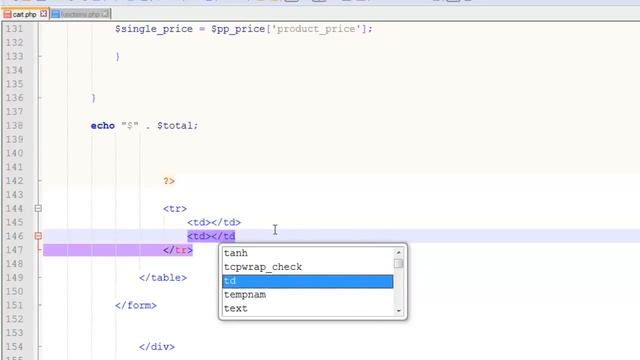Close the cart.php tab

(x=43, y=14)
